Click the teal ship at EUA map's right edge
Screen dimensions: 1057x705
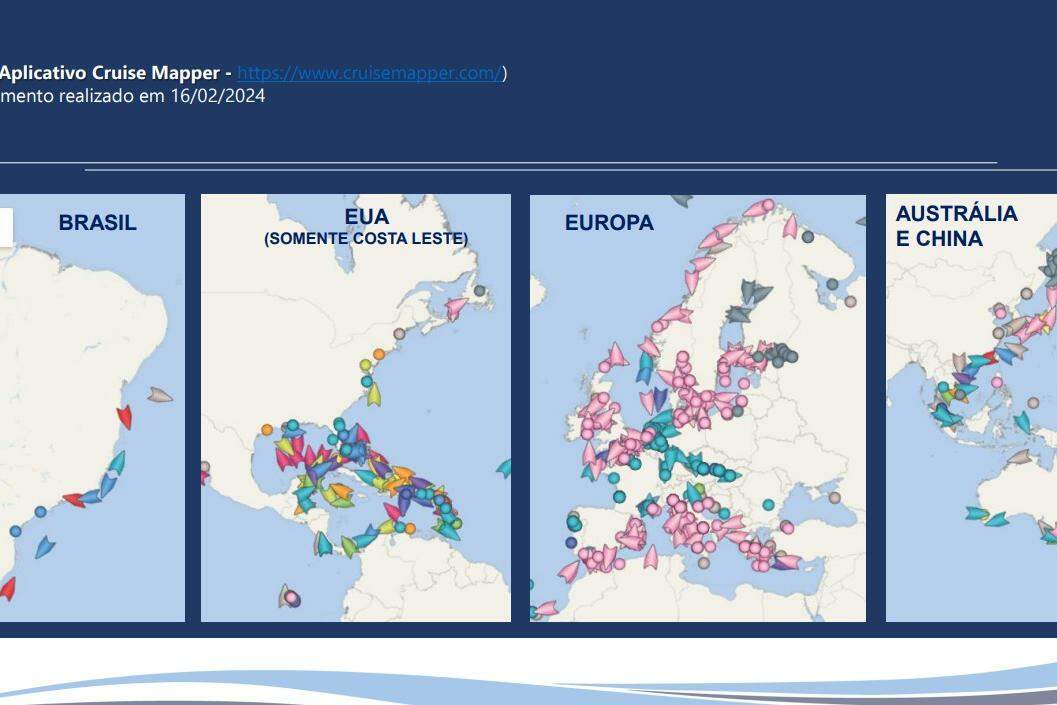point(504,467)
